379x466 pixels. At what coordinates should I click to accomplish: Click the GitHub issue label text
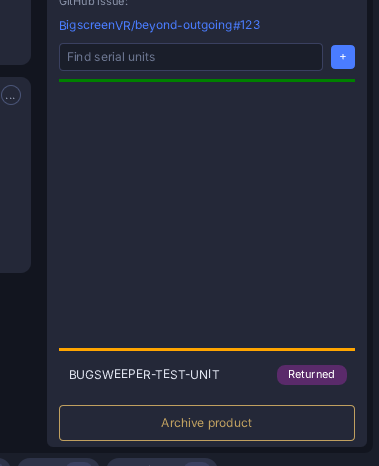pyautogui.click(x=93, y=3)
